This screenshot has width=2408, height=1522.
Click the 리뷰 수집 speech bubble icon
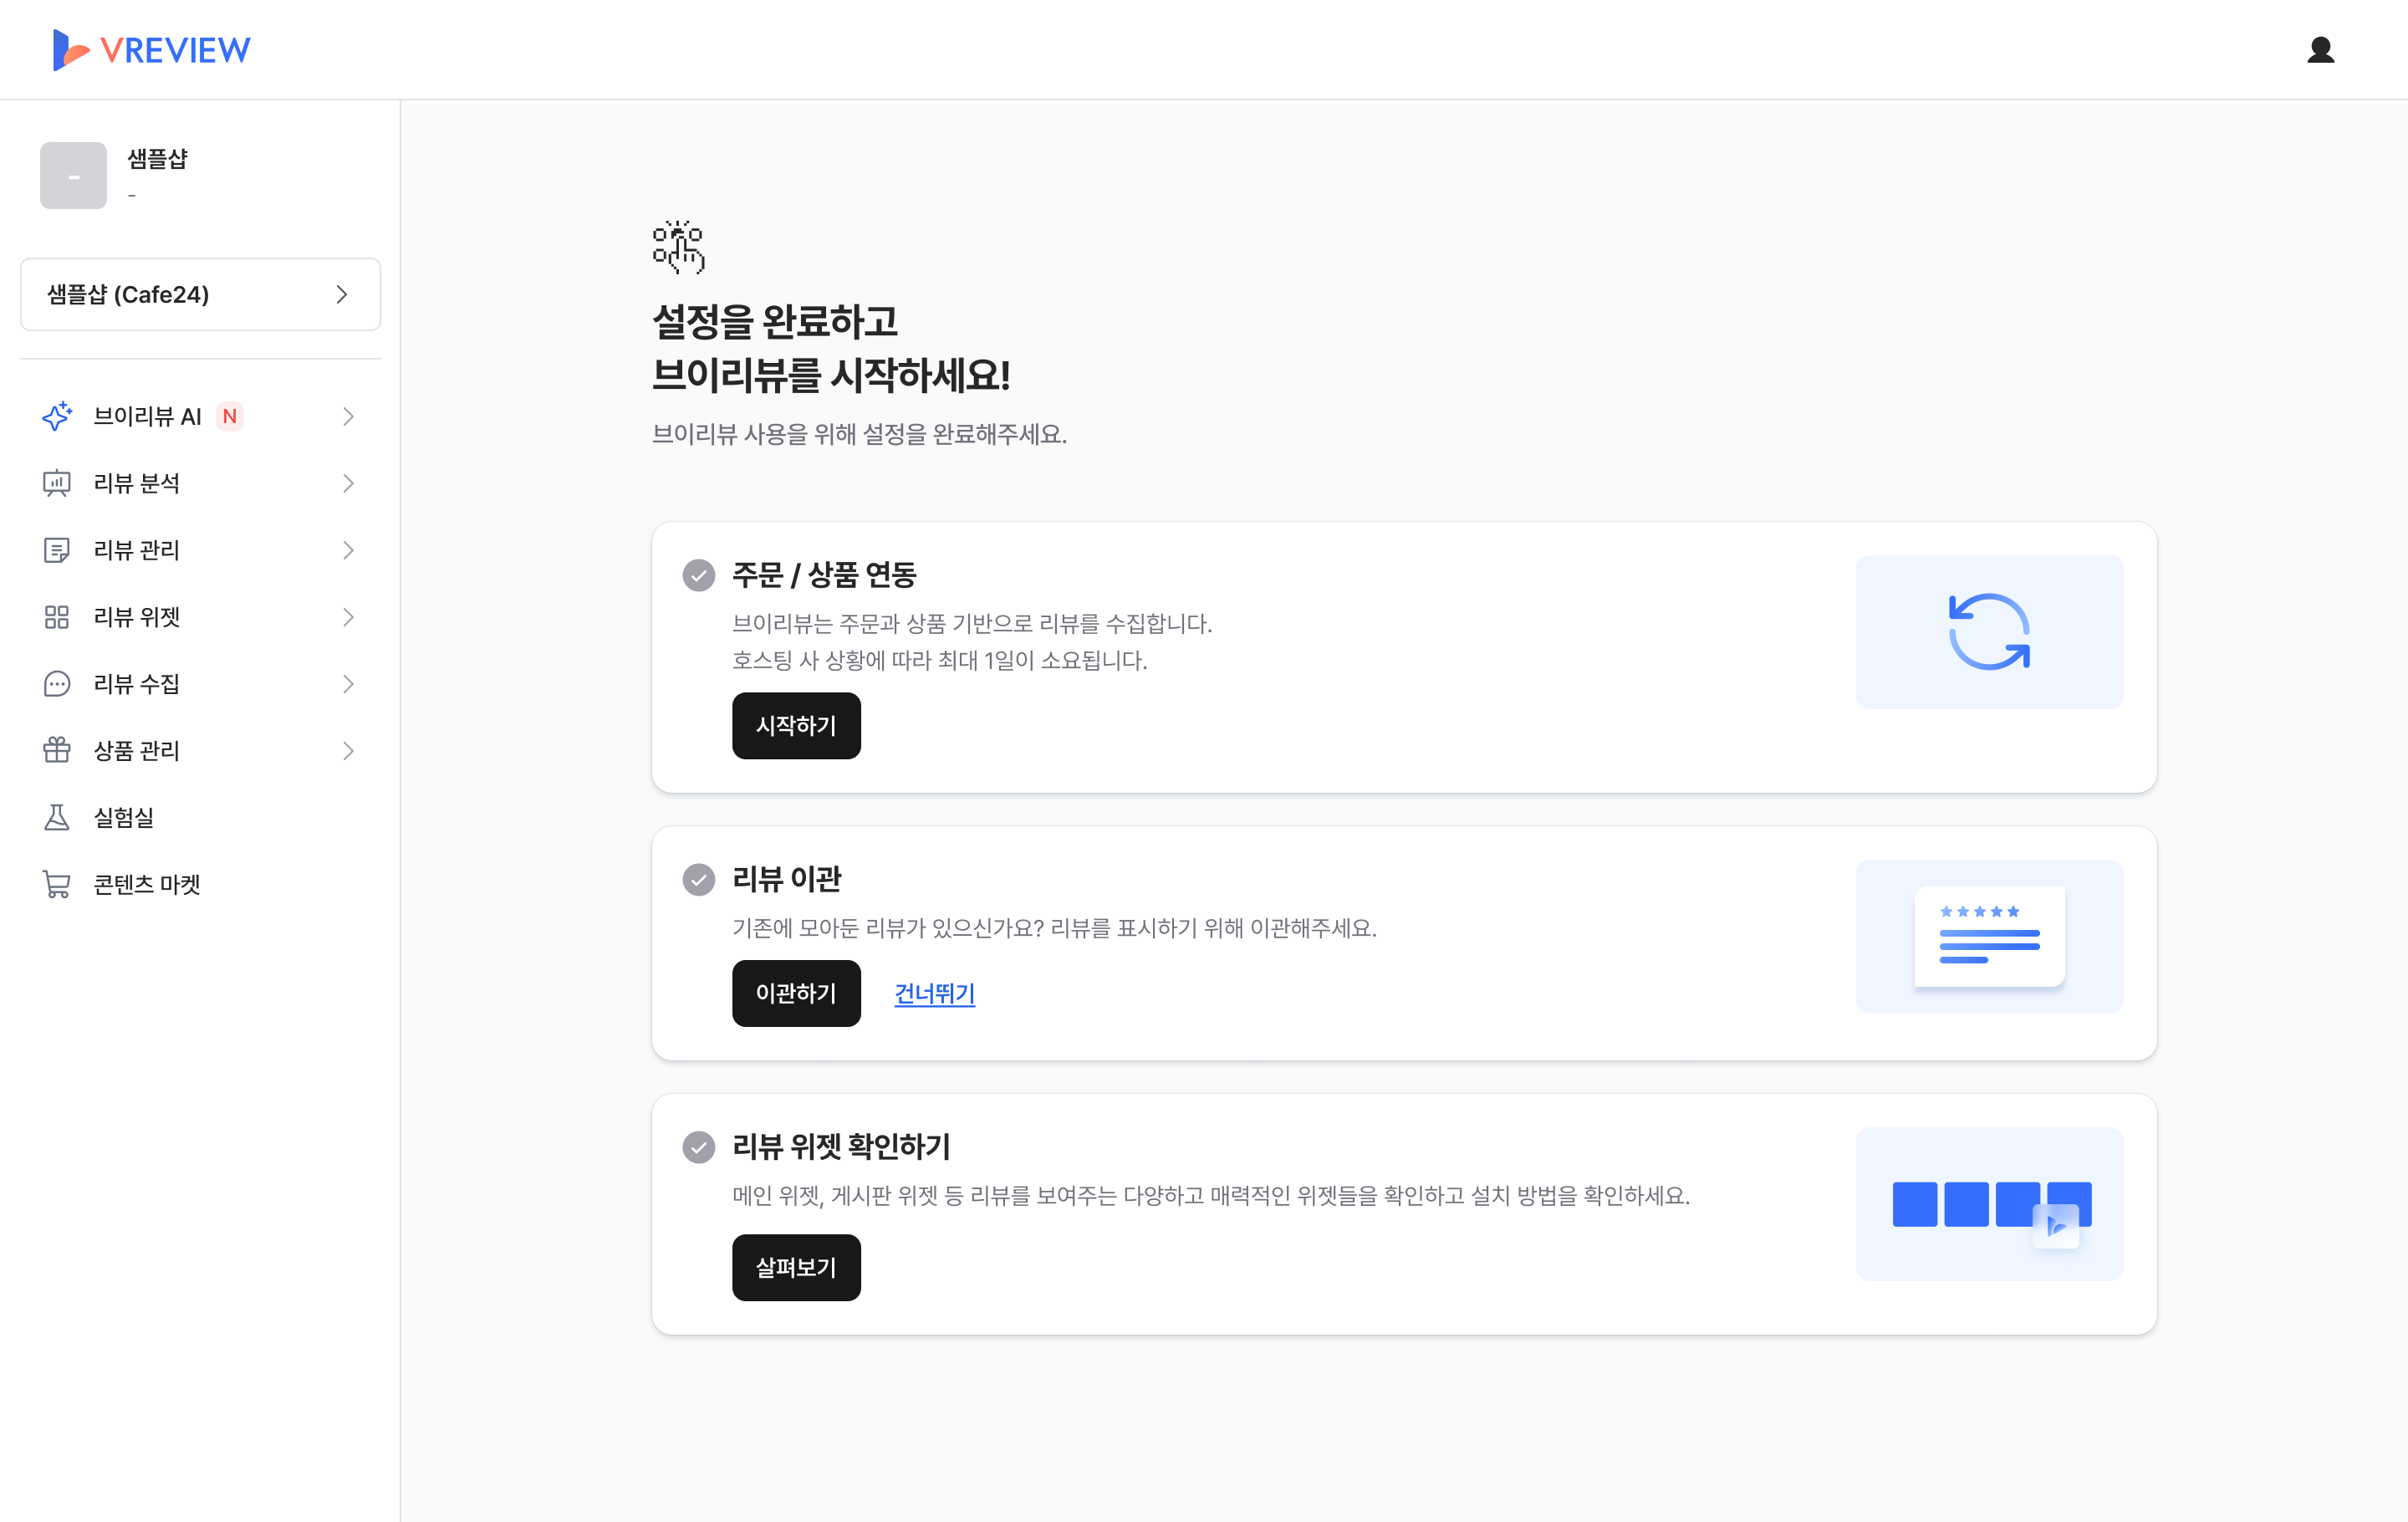tap(57, 684)
